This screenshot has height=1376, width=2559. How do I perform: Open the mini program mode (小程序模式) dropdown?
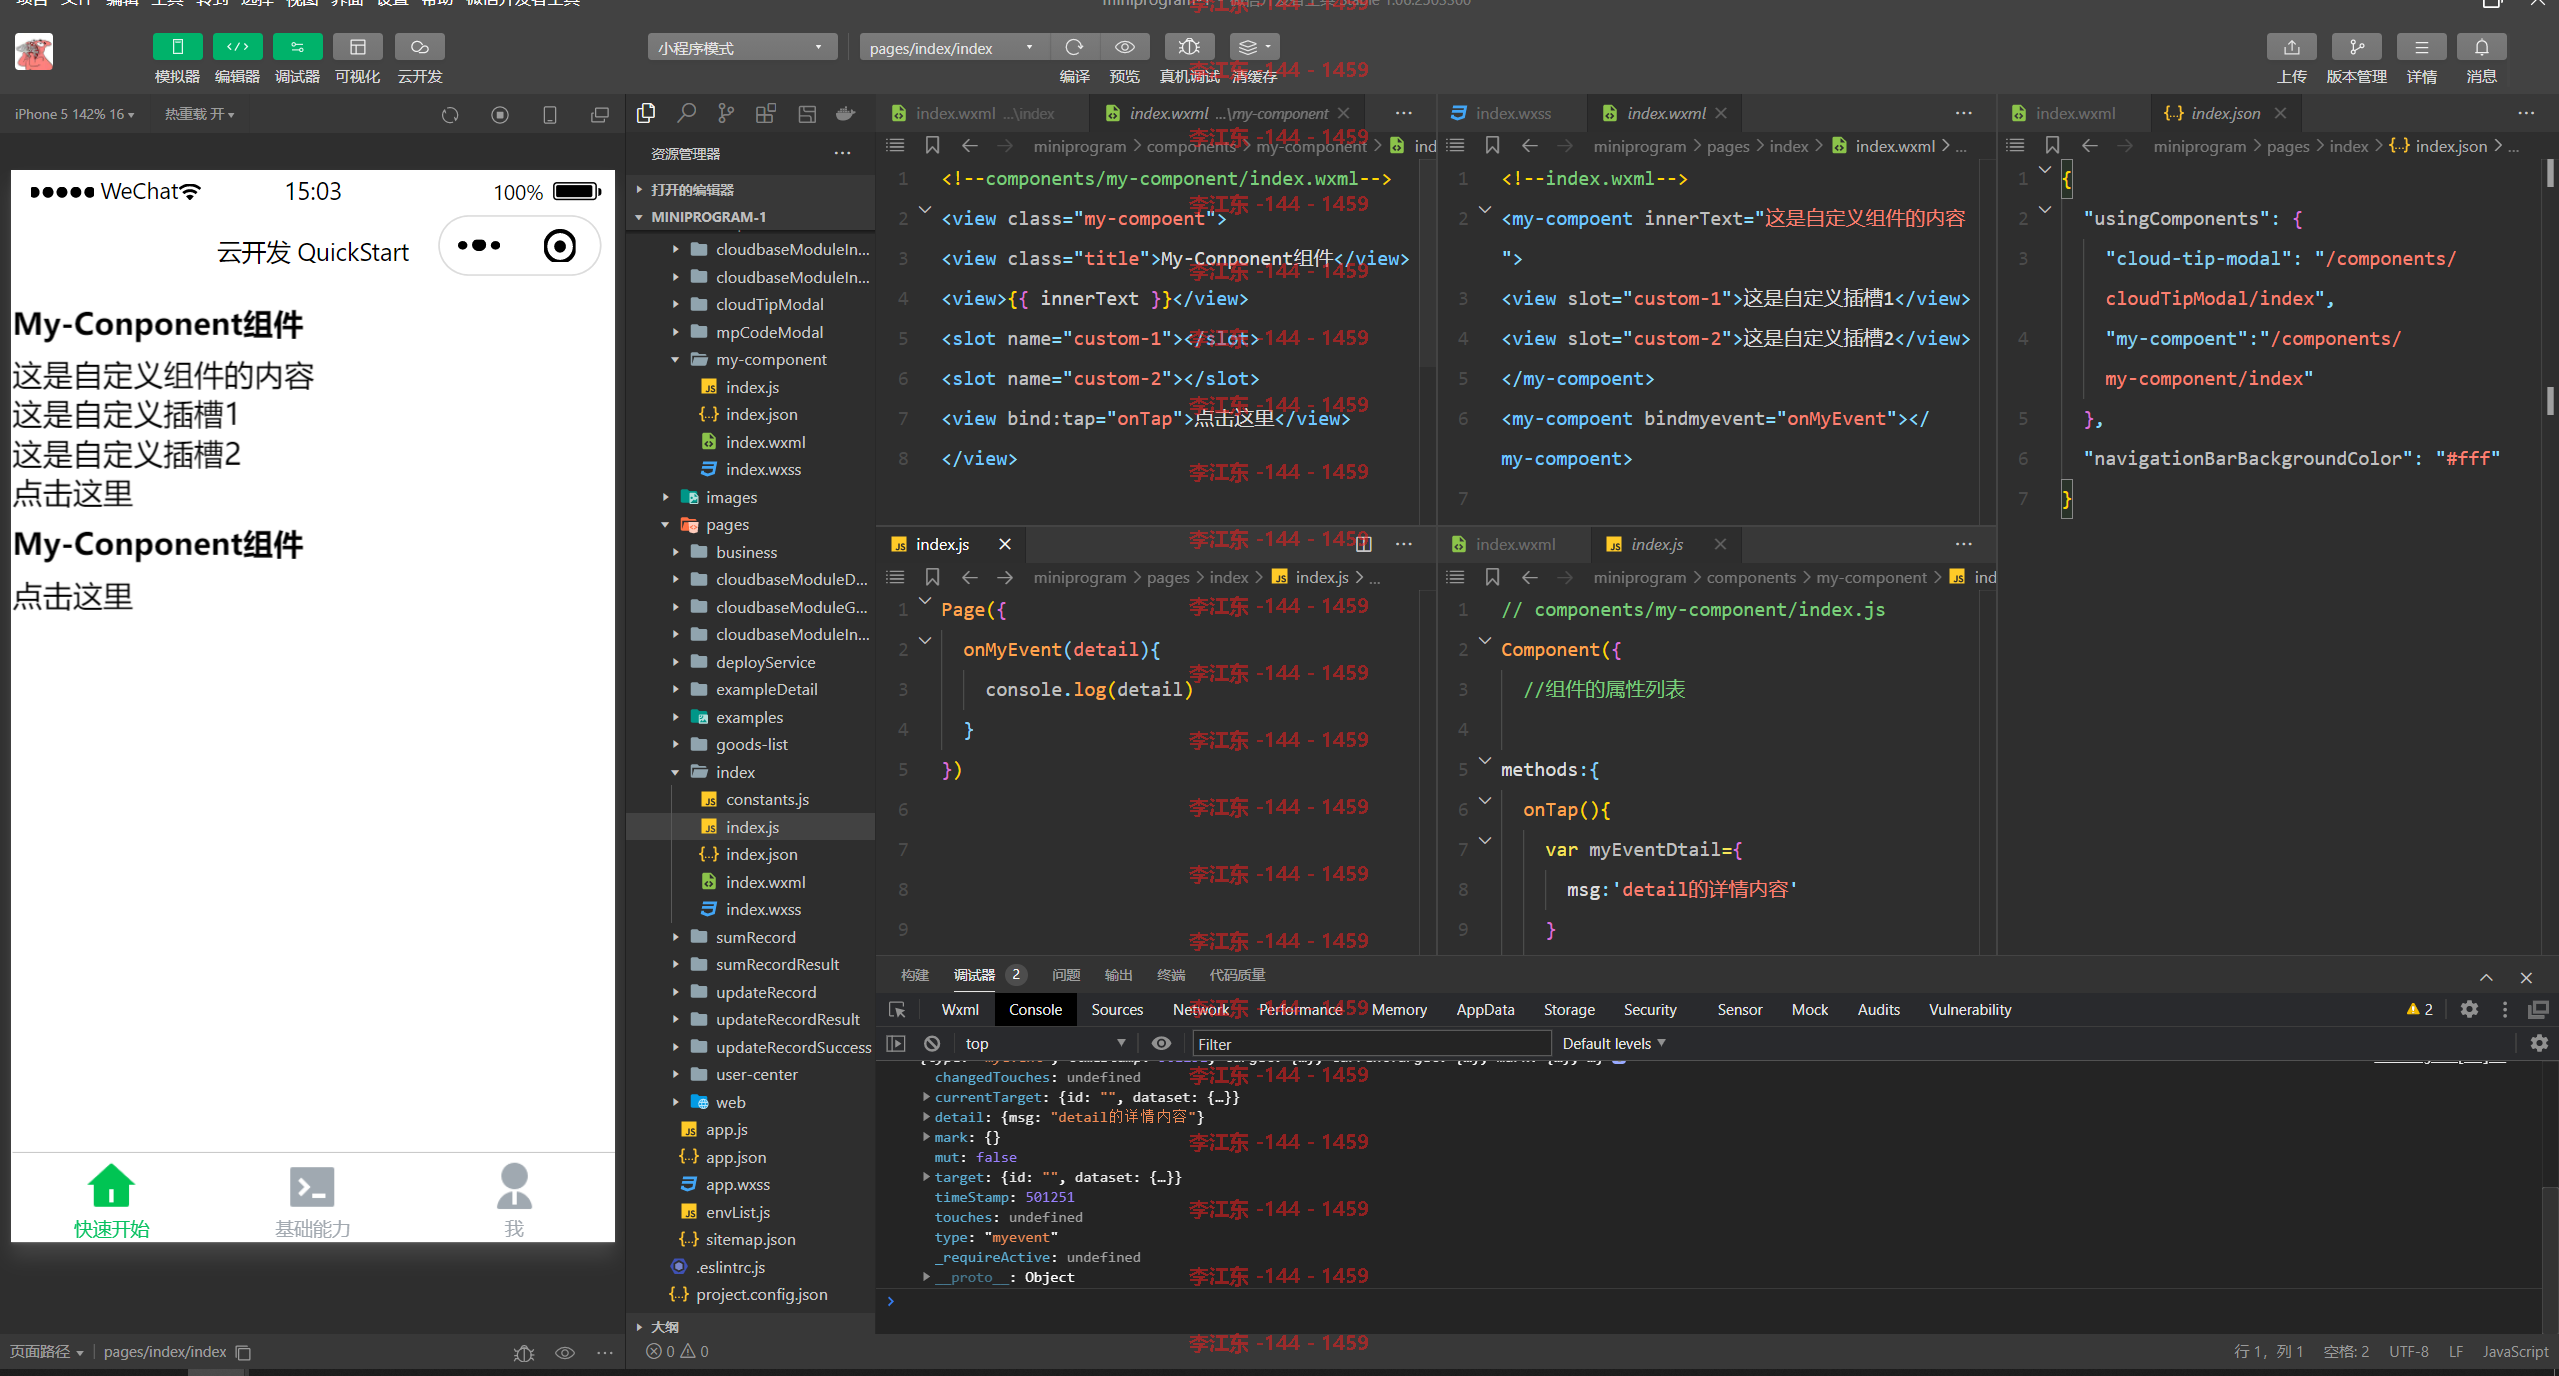point(742,48)
